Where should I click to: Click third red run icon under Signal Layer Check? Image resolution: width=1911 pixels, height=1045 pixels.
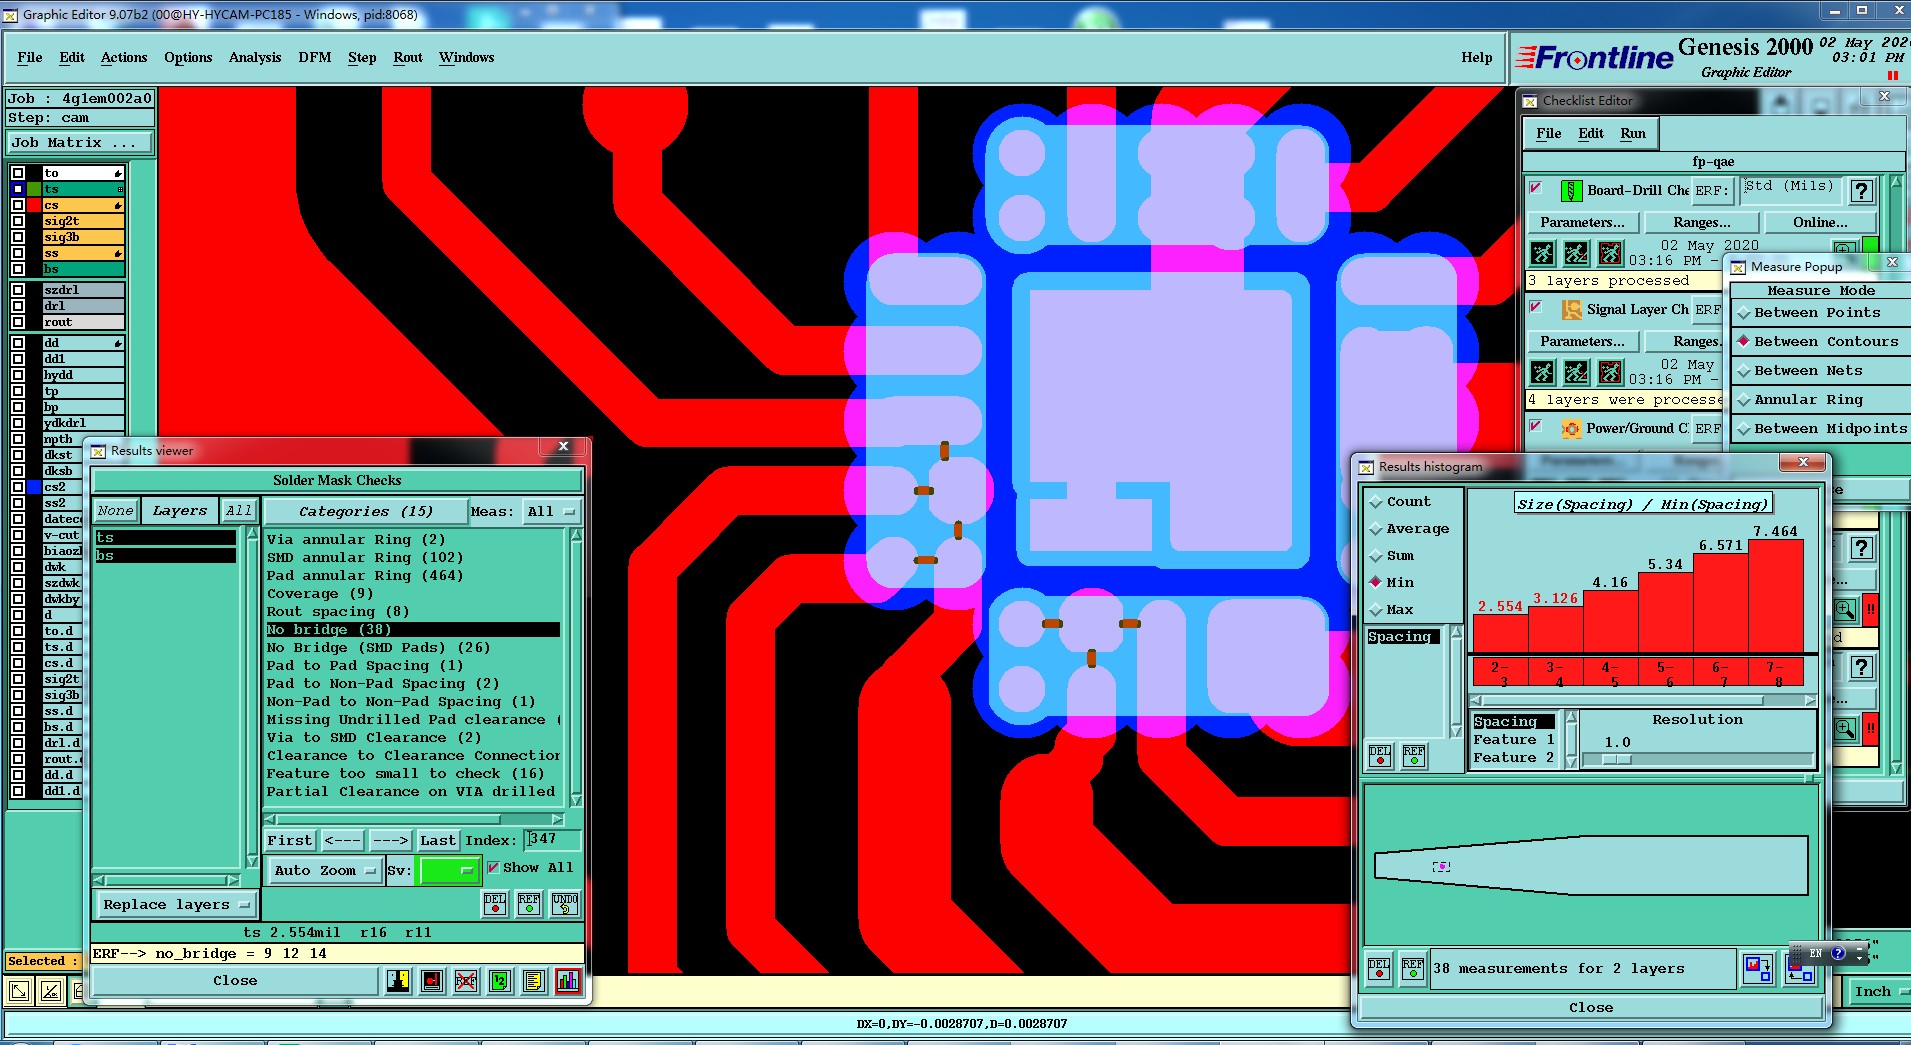pos(1610,373)
